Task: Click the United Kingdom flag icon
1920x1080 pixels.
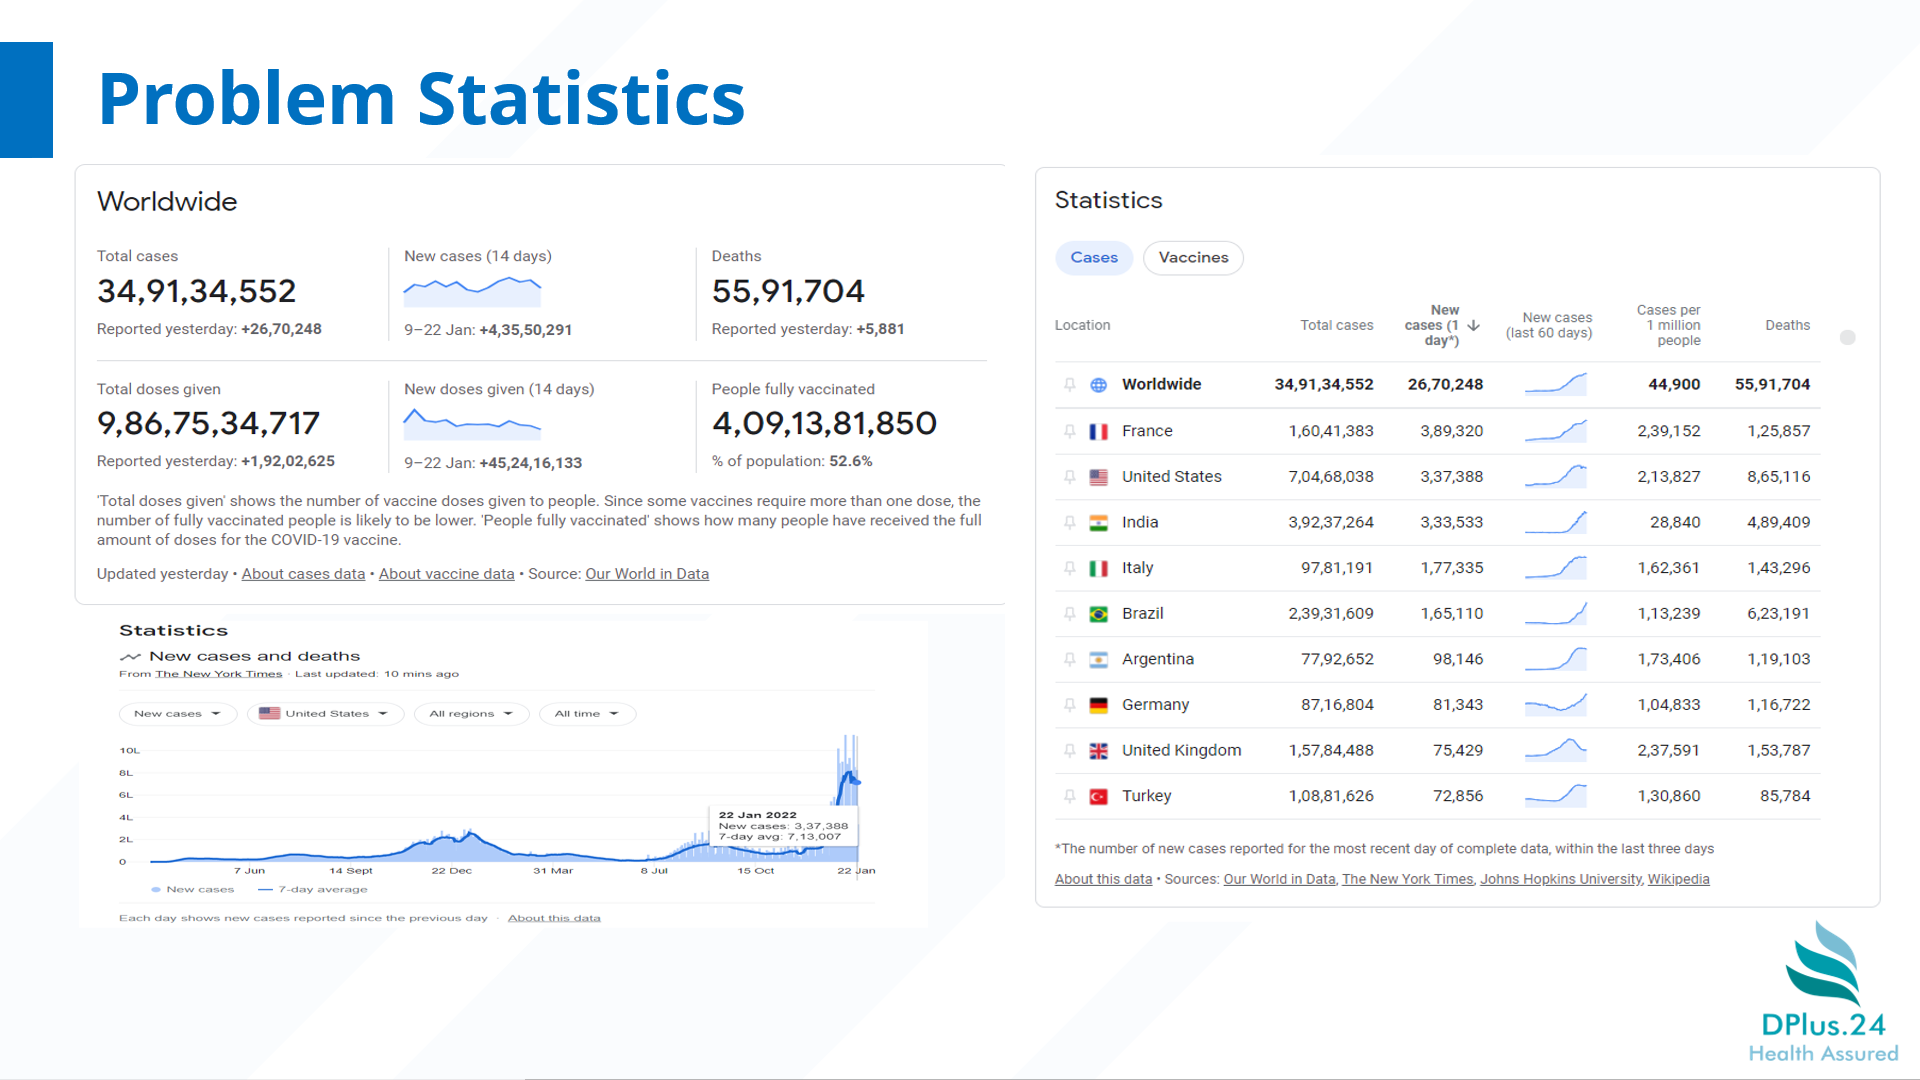Action: pos(1098,751)
